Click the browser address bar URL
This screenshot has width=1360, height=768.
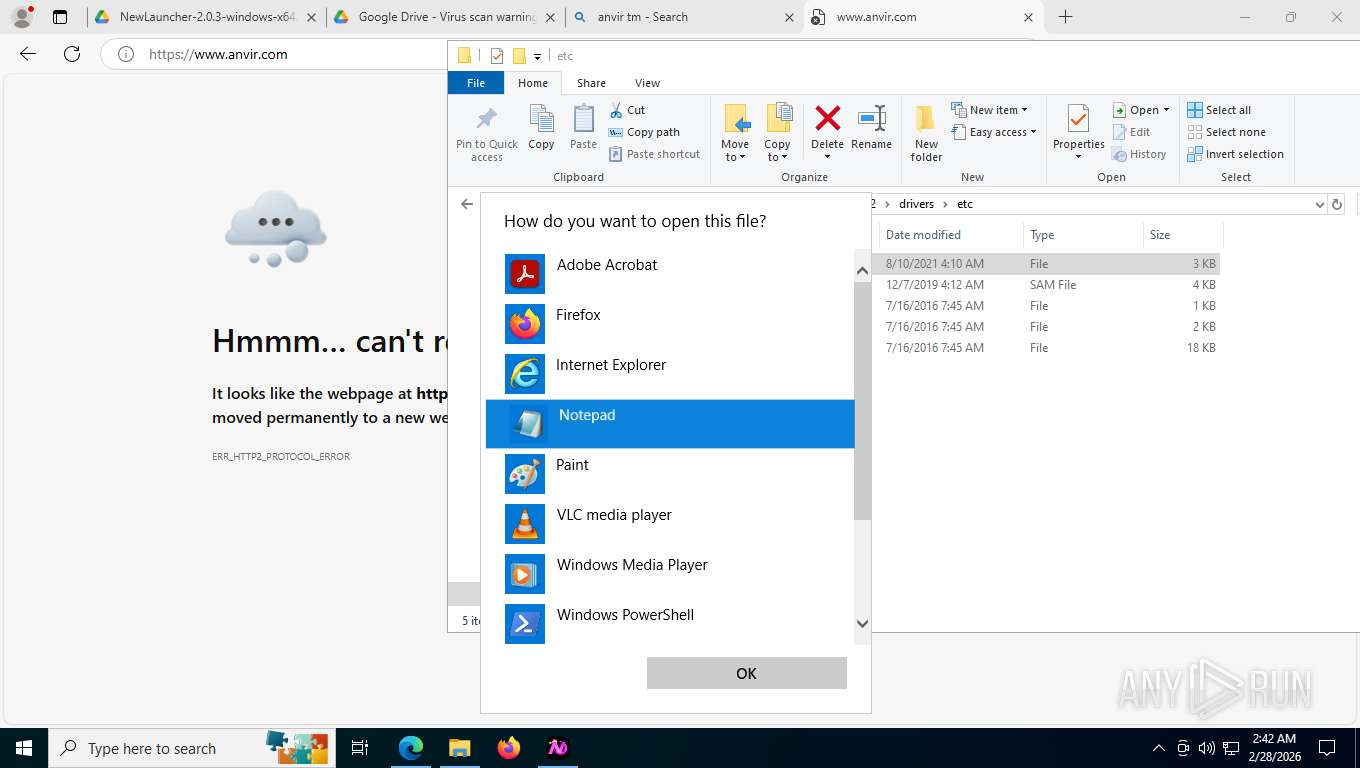218,54
